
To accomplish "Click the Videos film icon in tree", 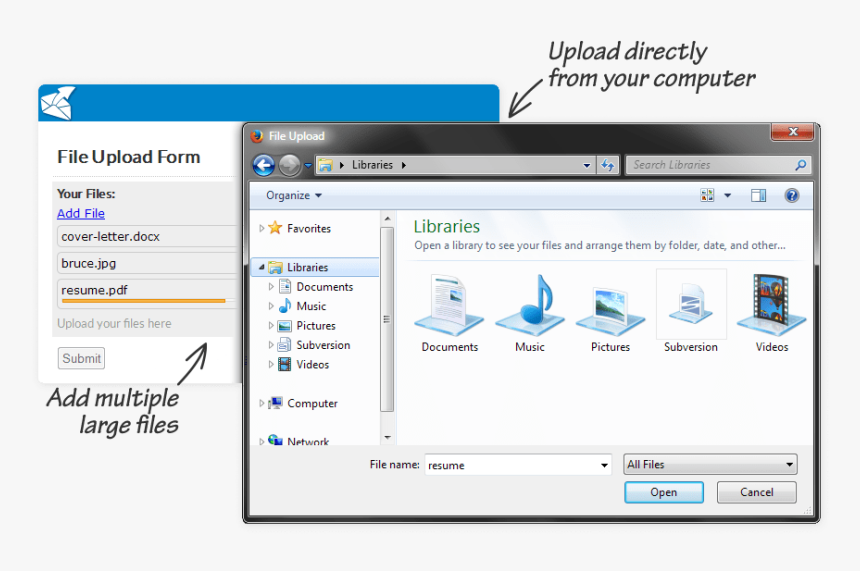I will pos(285,364).
